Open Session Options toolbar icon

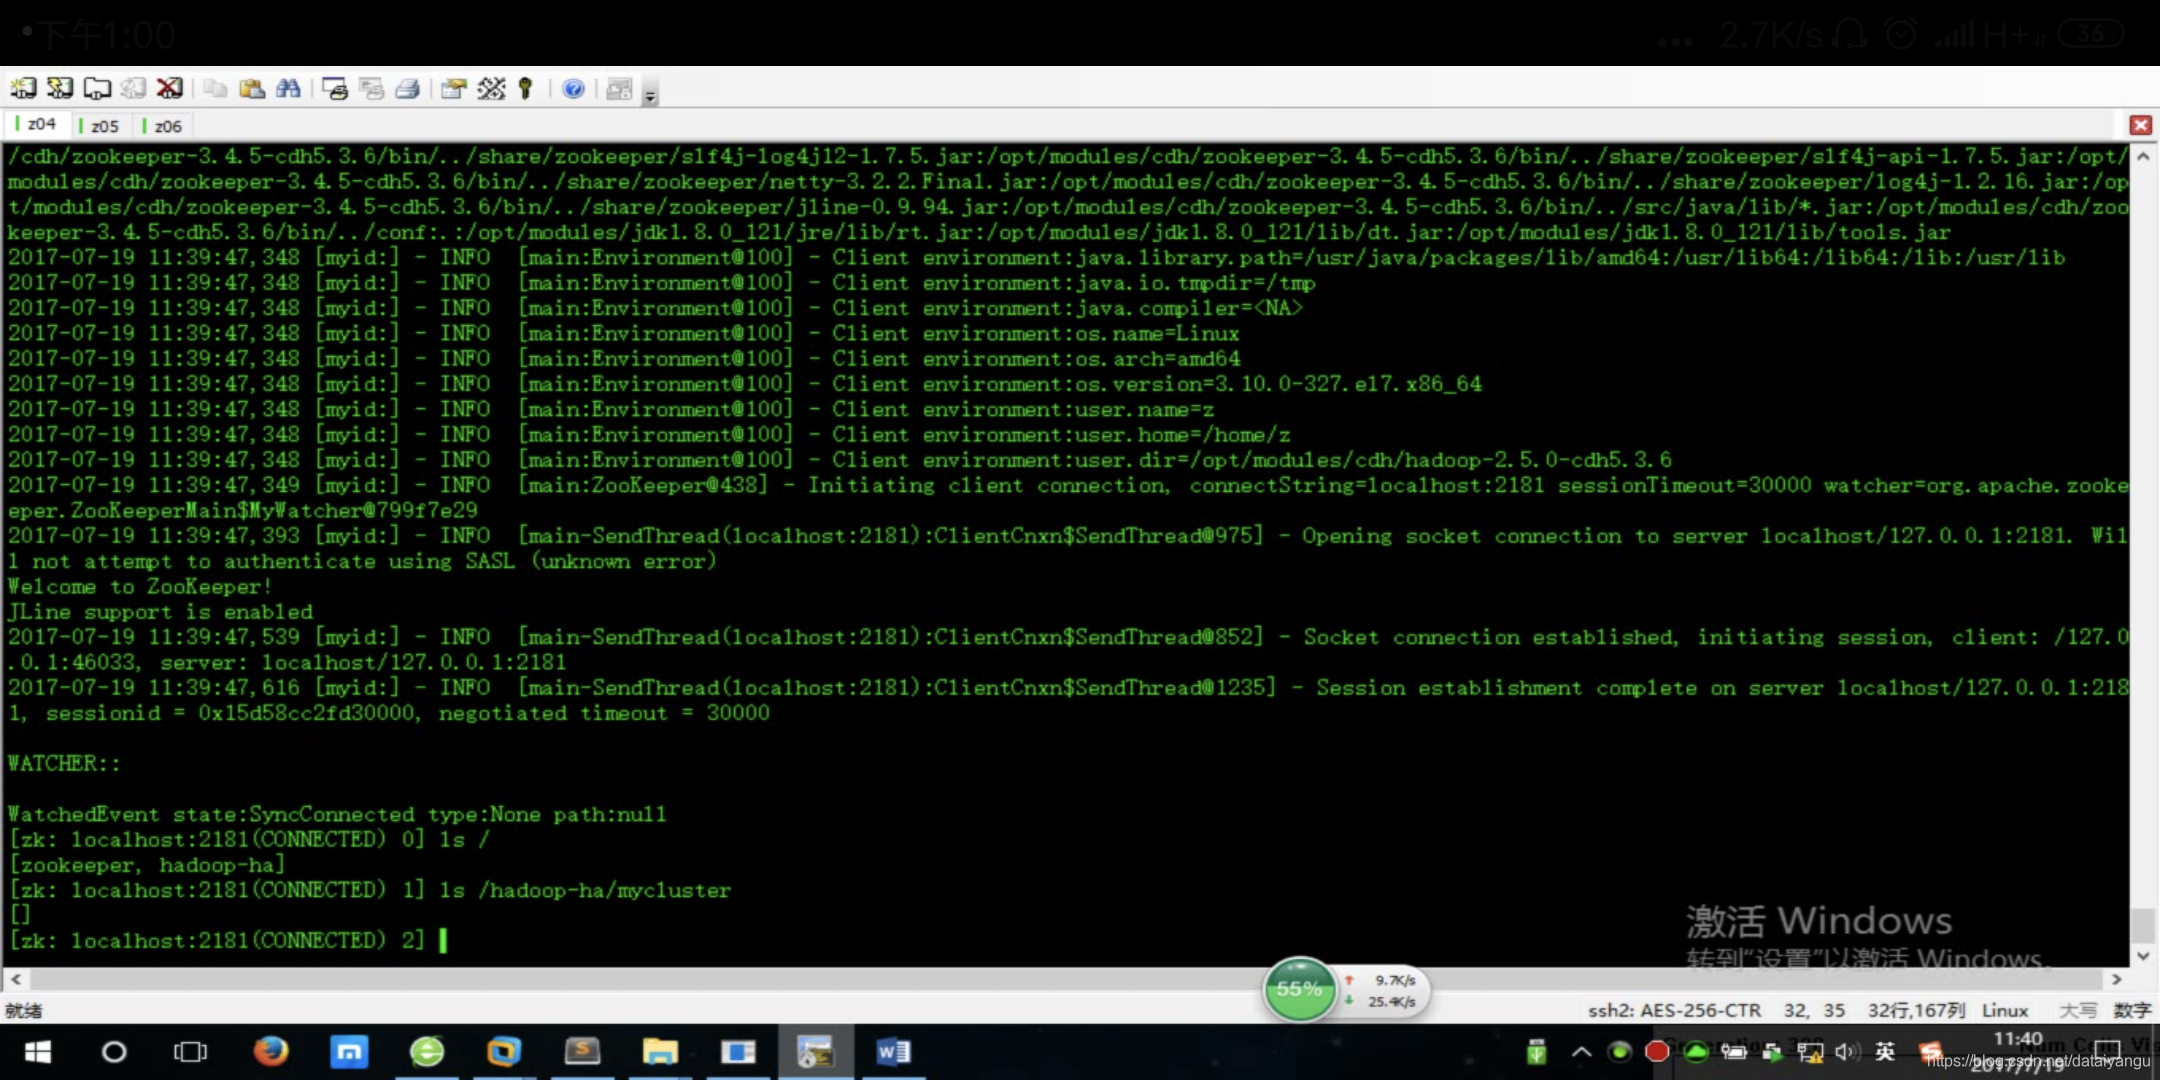(x=454, y=89)
